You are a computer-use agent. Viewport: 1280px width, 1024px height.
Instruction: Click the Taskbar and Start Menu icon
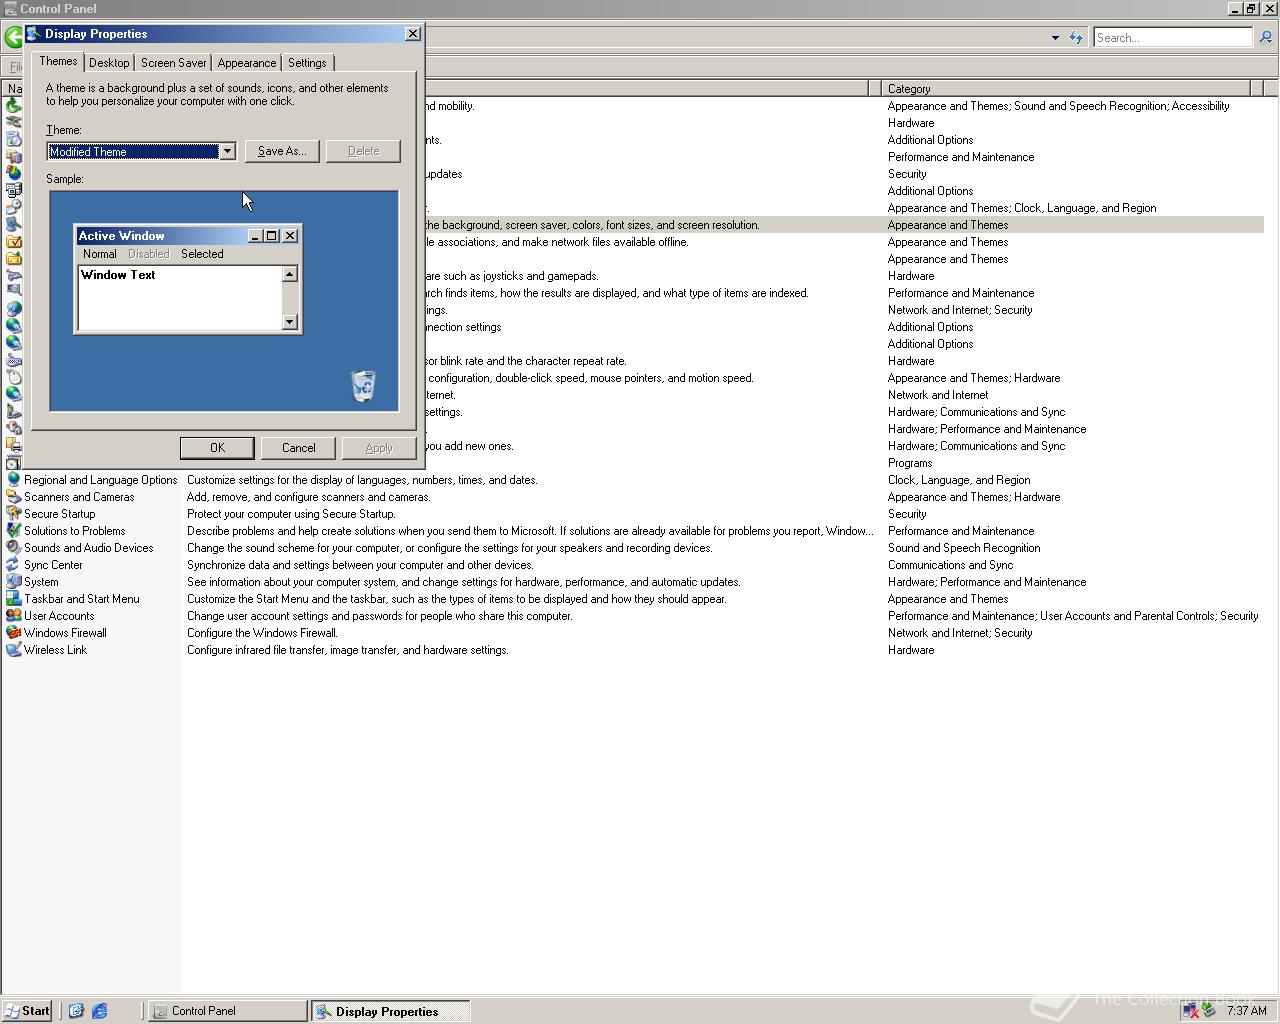click(13, 599)
